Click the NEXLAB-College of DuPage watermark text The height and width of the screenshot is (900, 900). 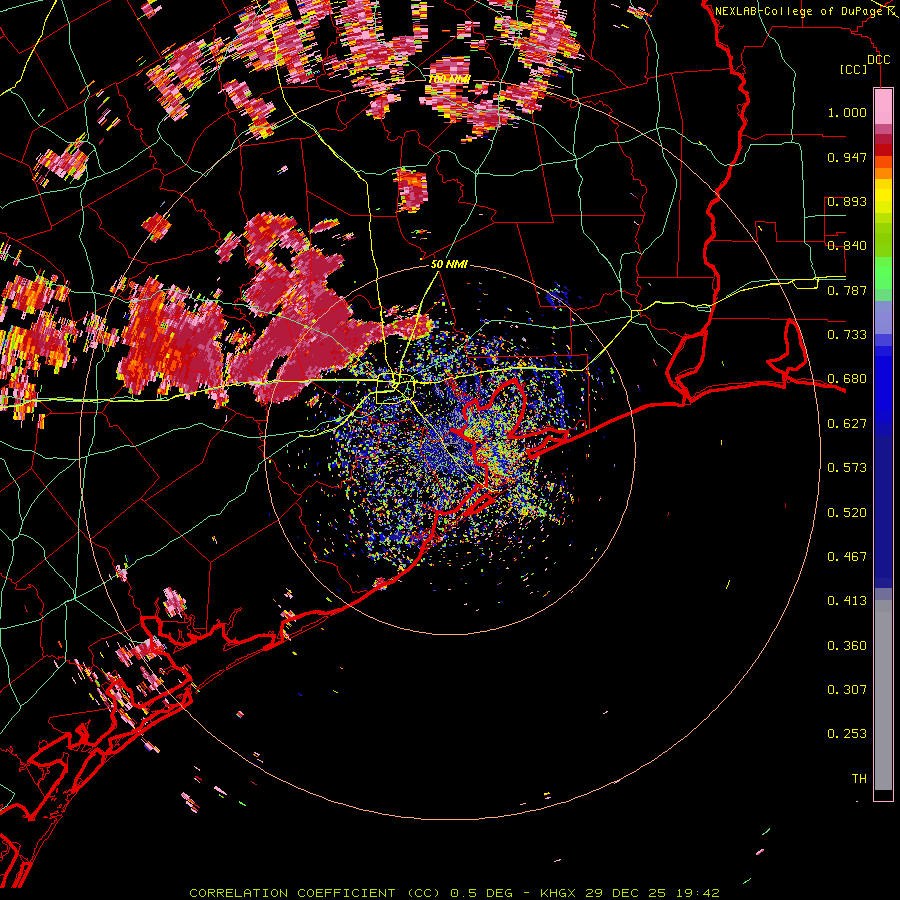click(799, 11)
